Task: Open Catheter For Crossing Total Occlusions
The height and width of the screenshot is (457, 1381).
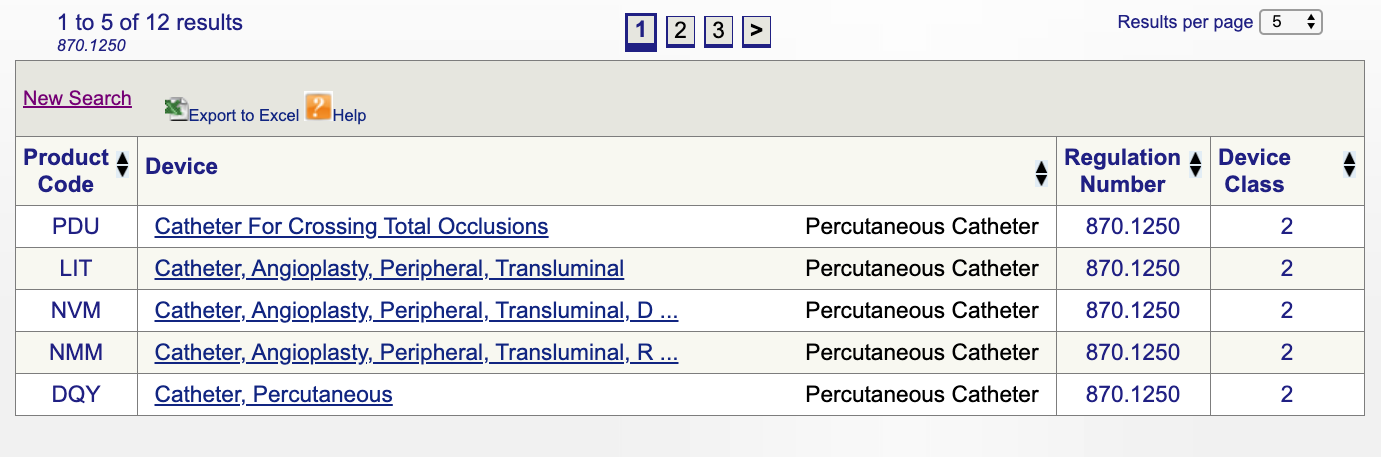Action: coord(351,227)
